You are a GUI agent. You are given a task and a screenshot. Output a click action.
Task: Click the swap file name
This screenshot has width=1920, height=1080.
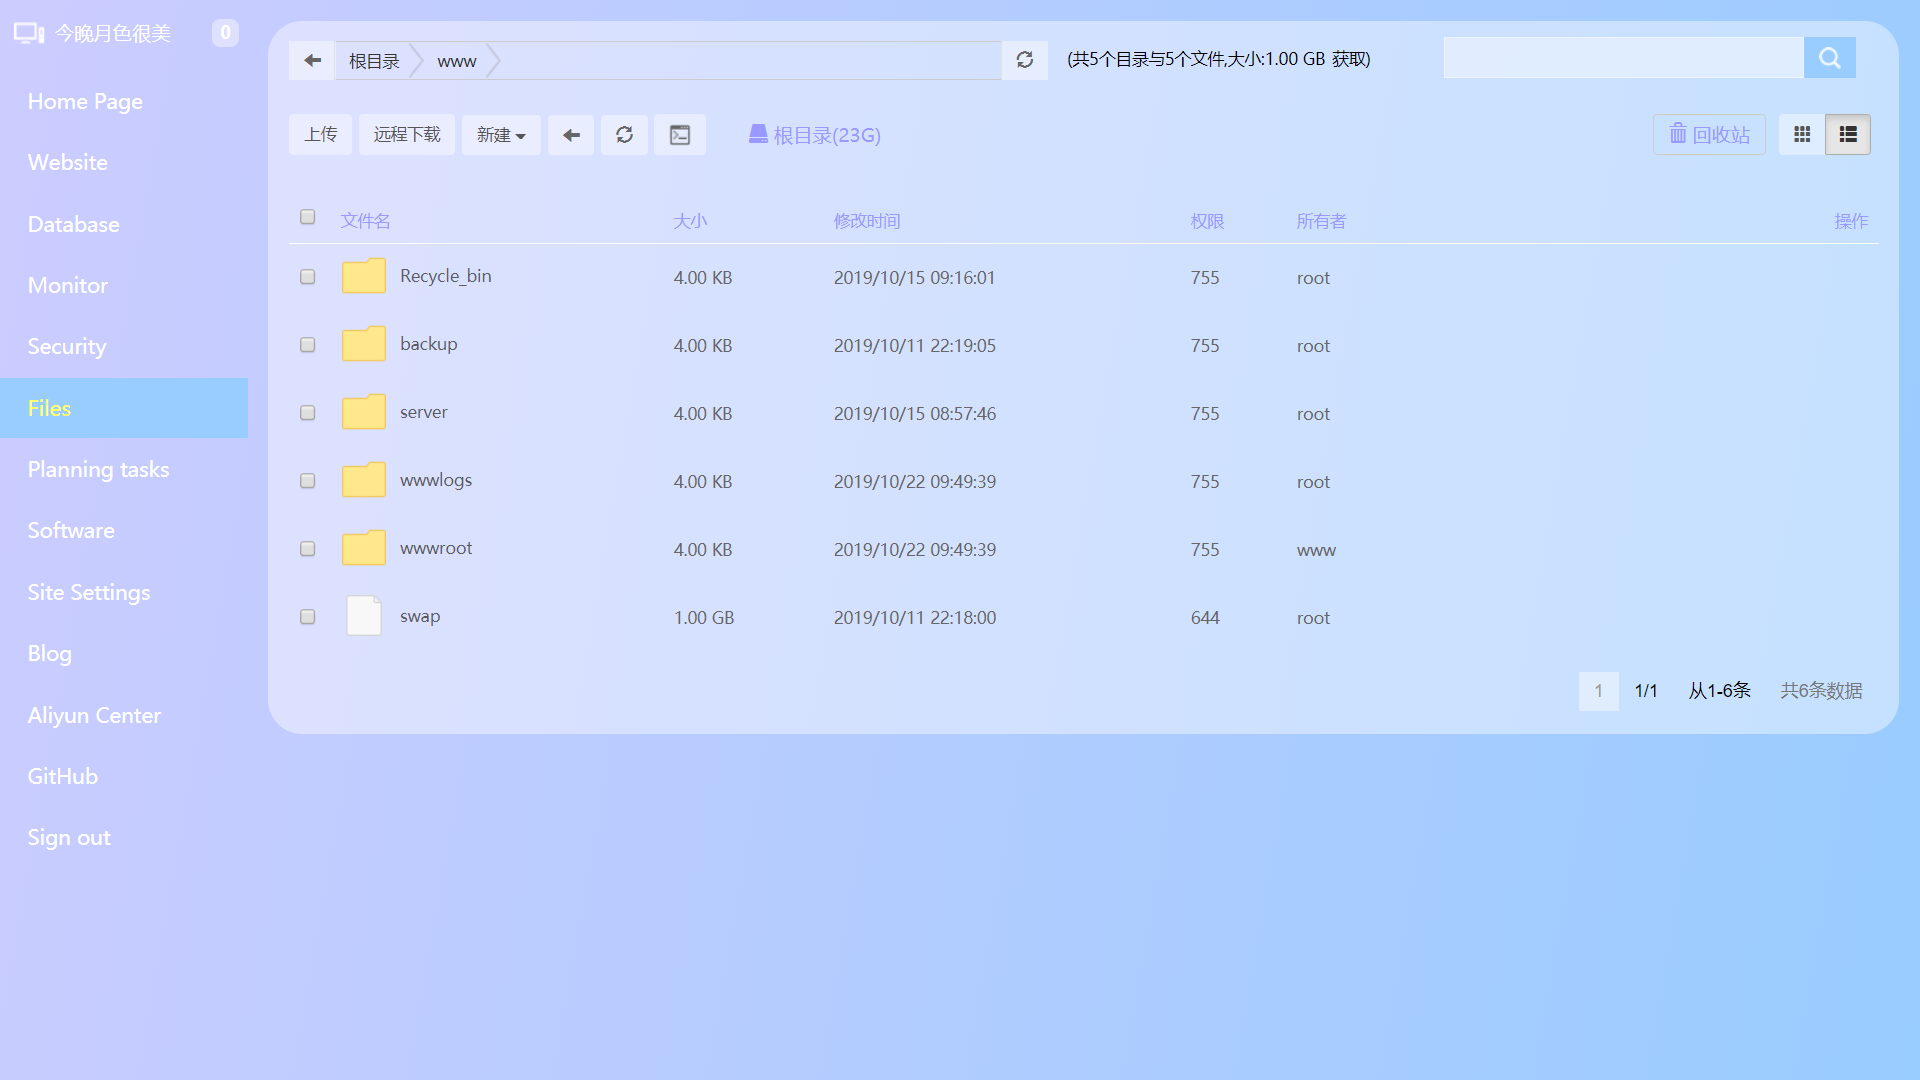click(x=419, y=617)
